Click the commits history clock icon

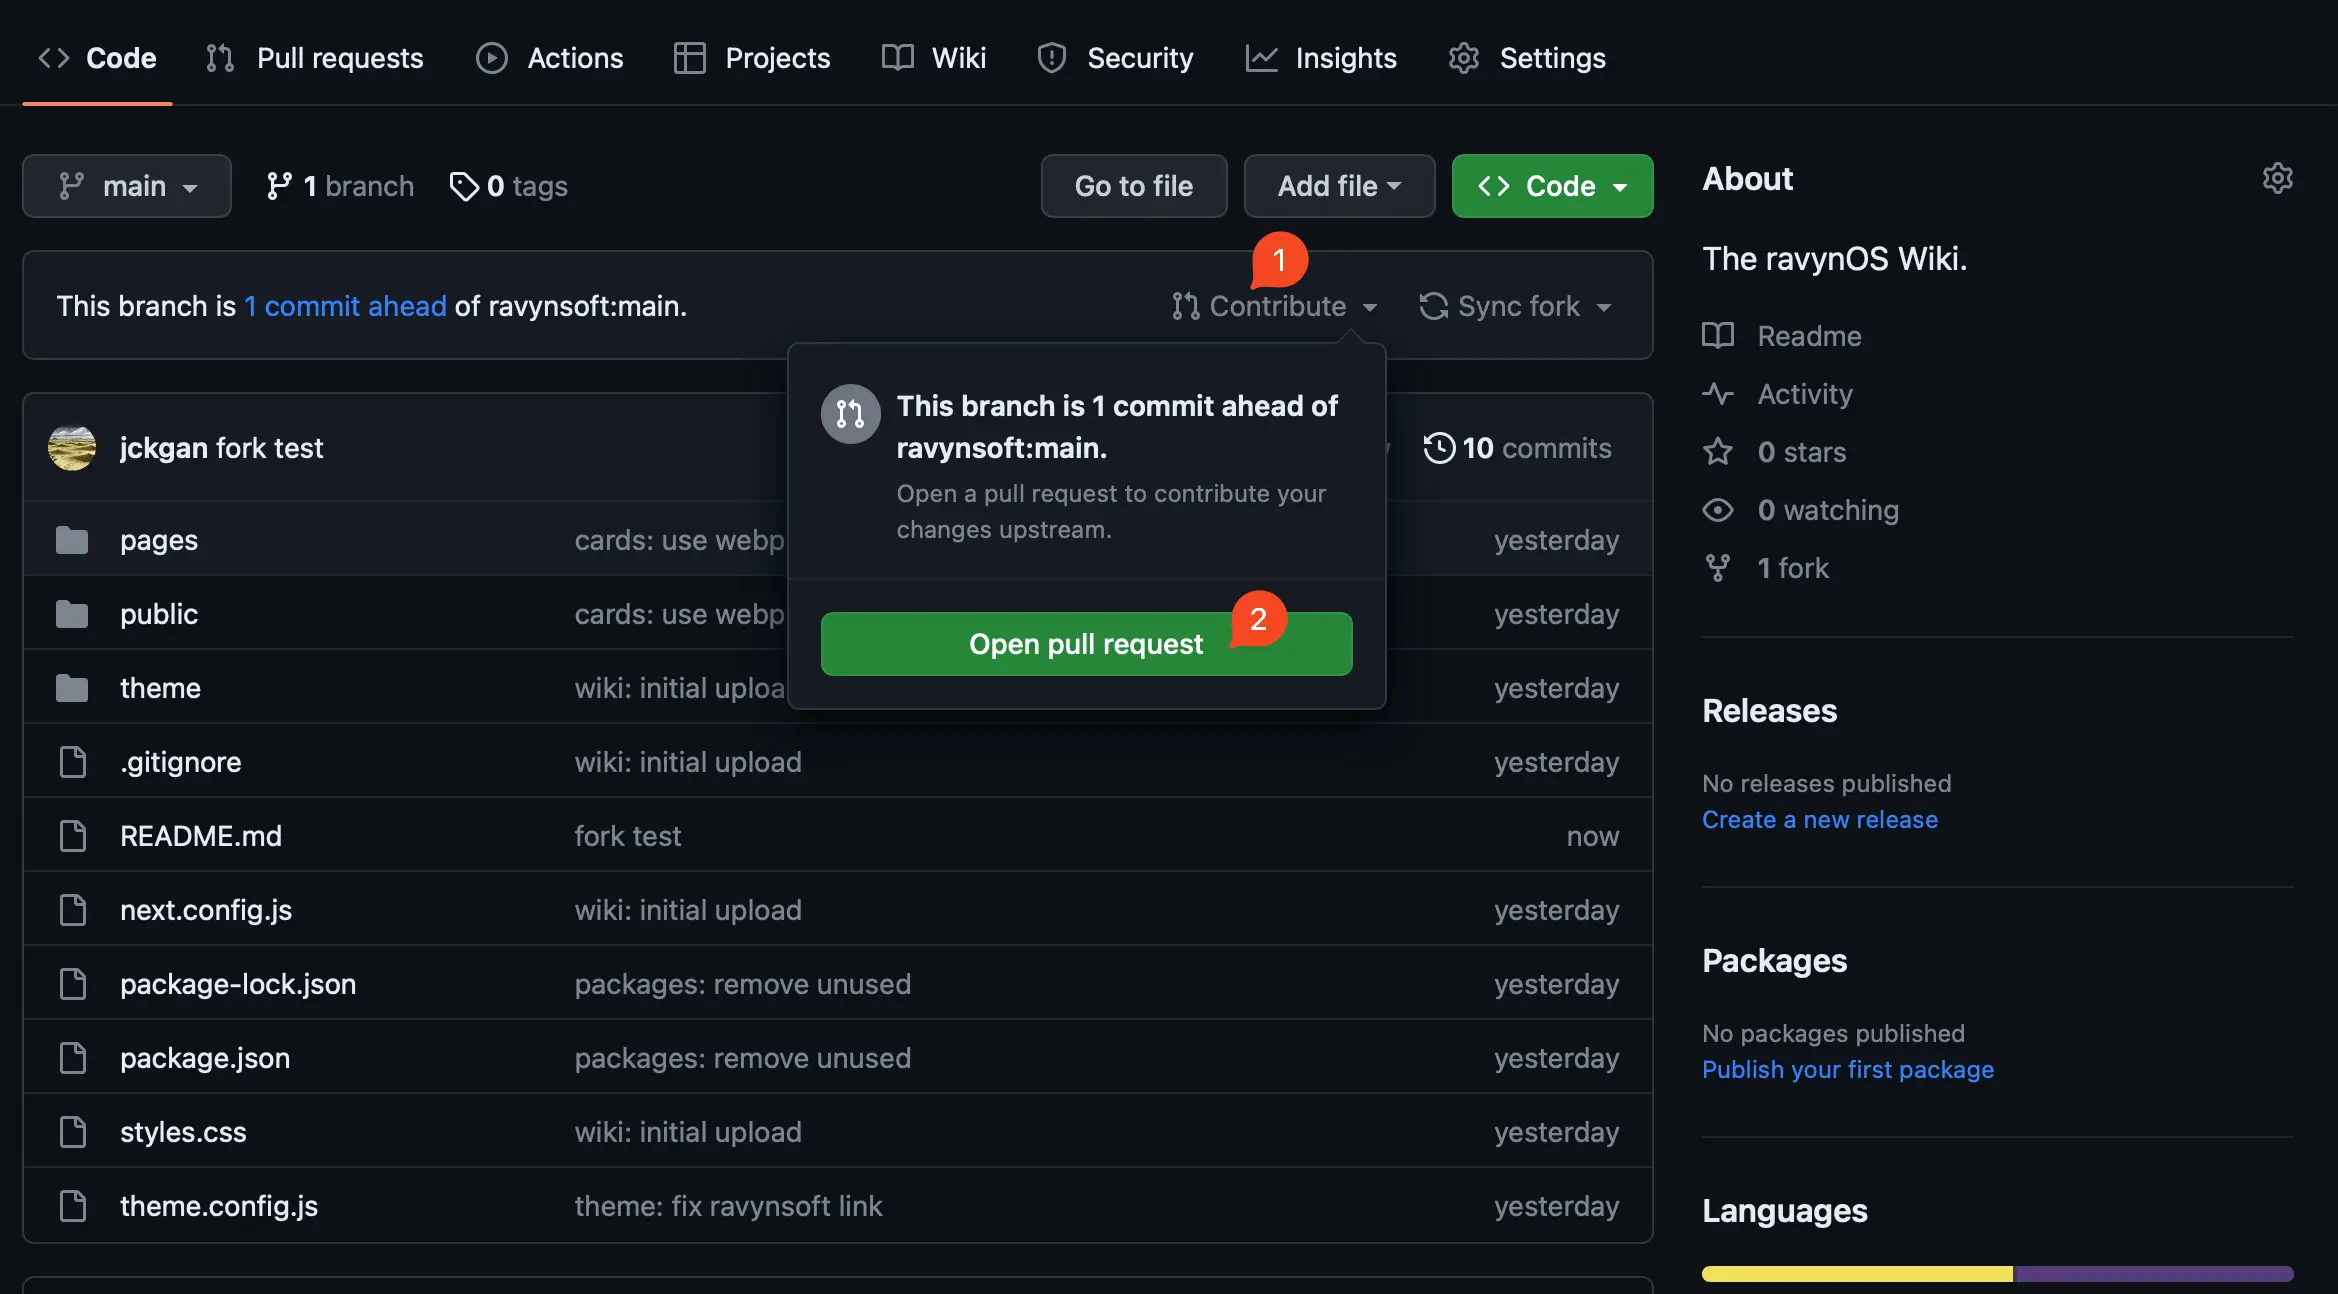pos(1439,448)
